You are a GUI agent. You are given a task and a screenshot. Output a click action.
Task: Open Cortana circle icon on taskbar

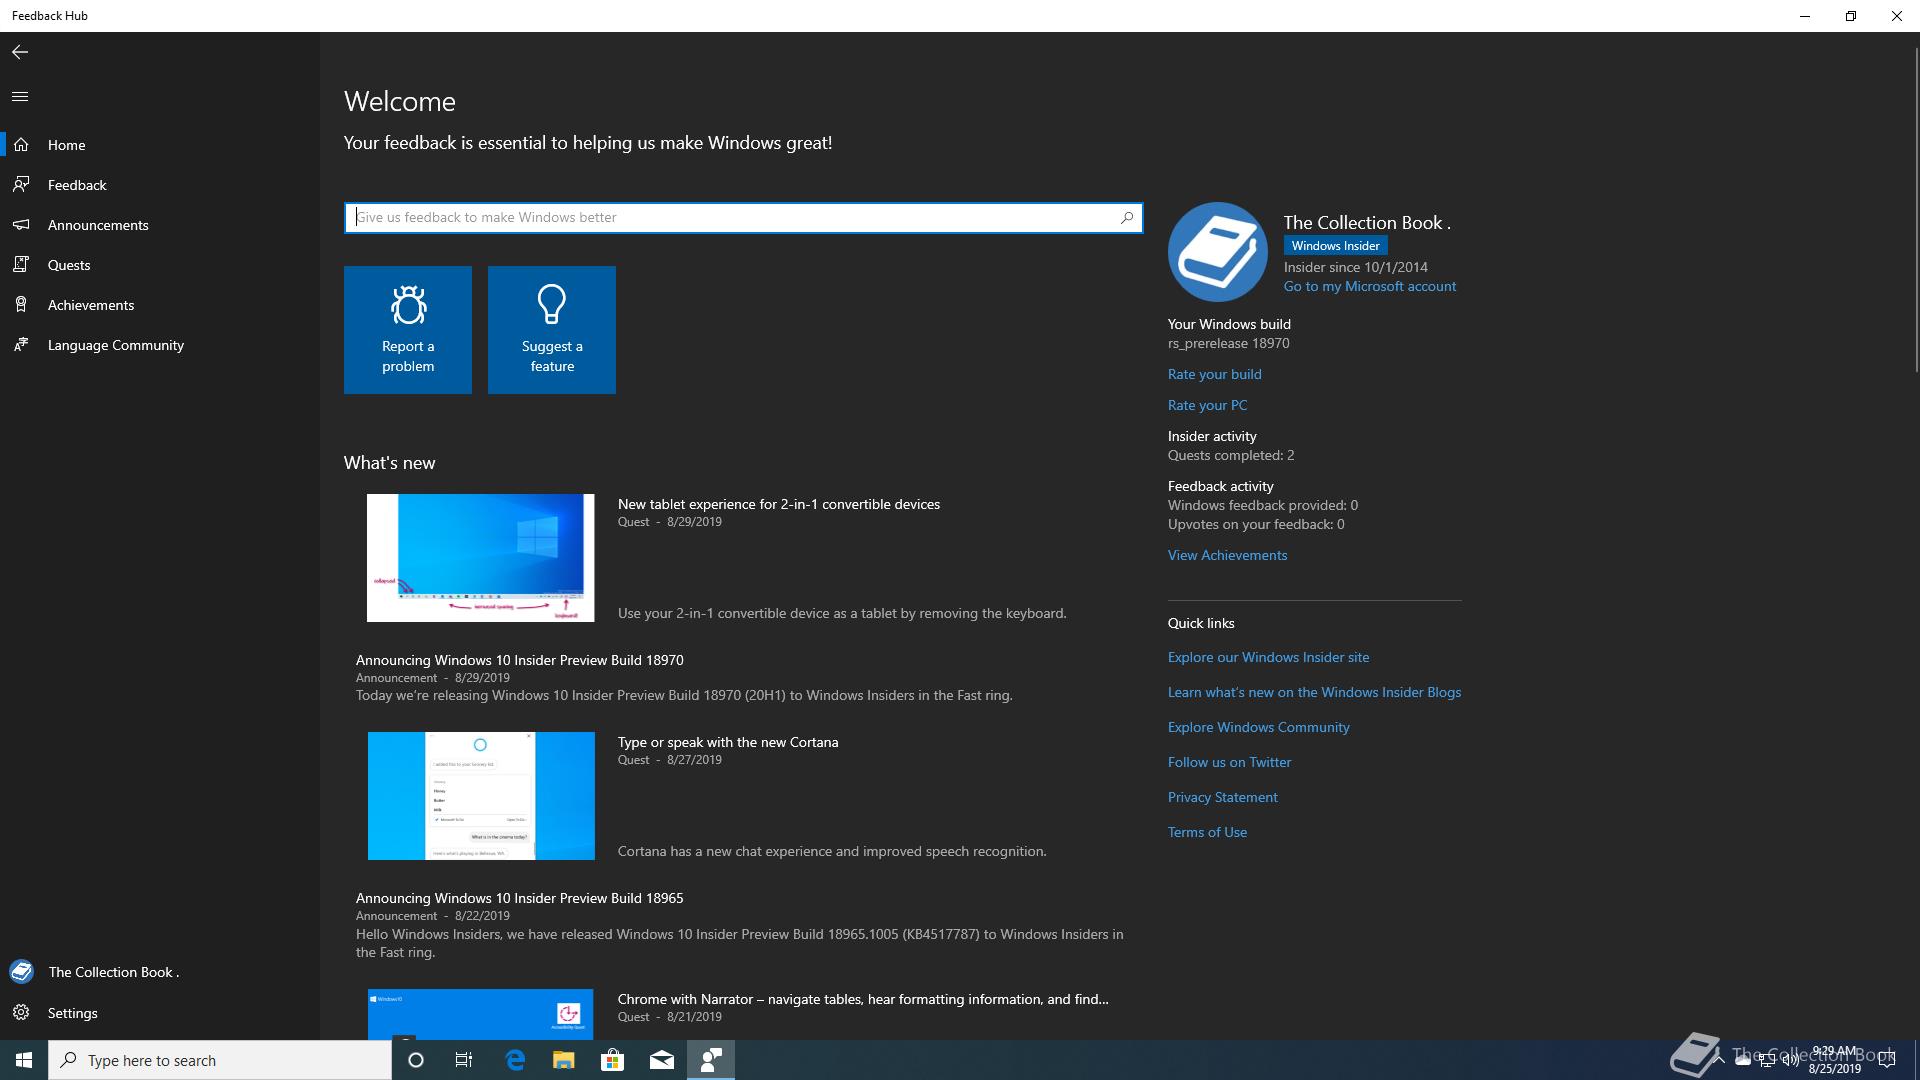tap(416, 1060)
